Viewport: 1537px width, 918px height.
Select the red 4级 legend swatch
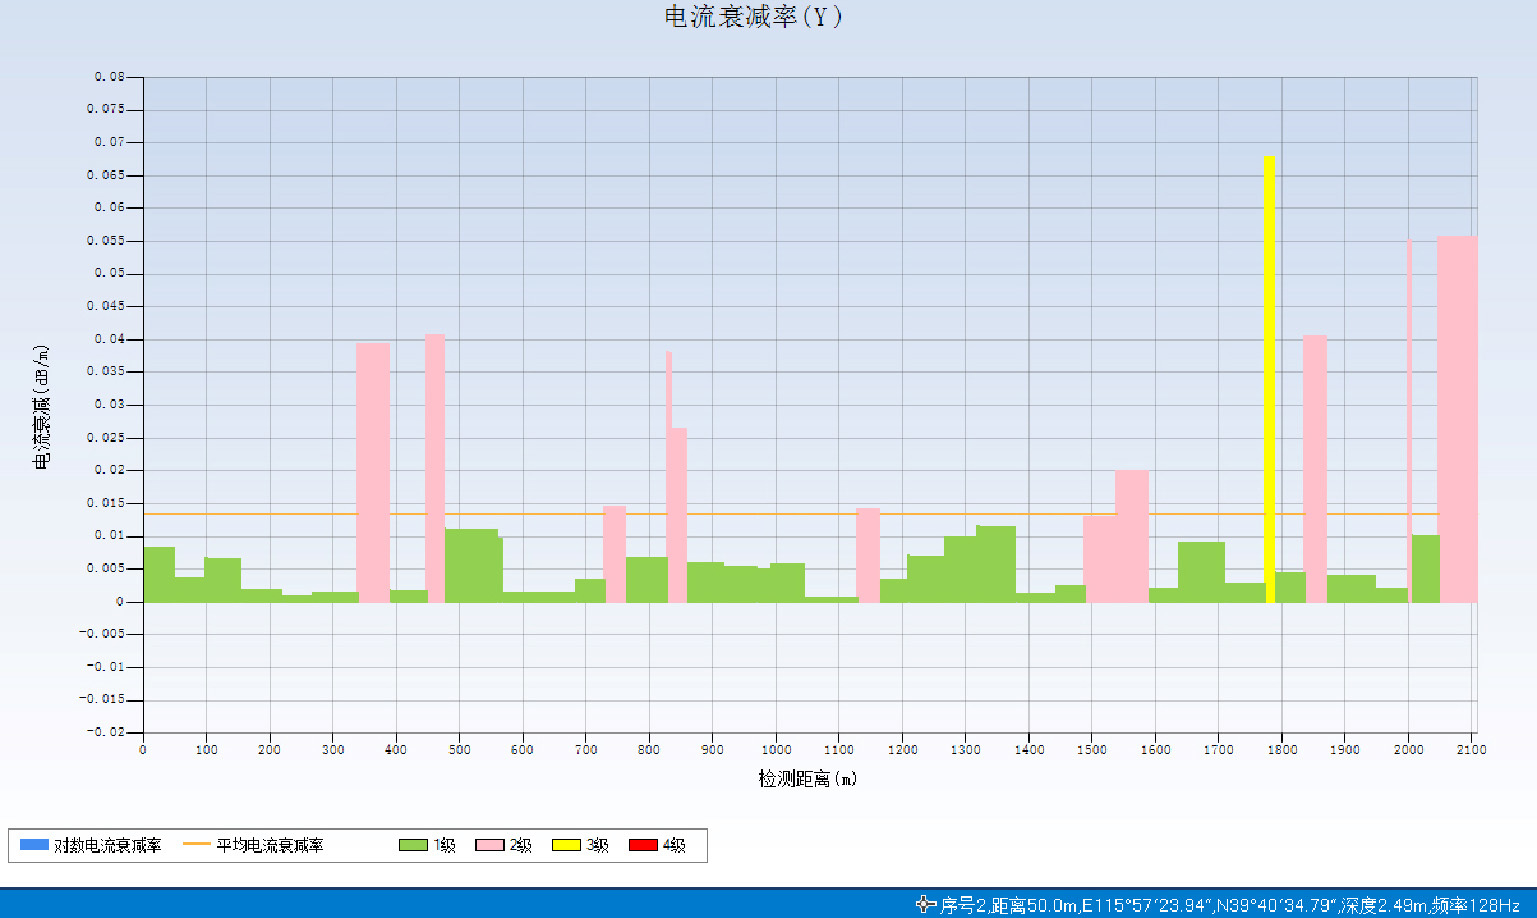(643, 845)
